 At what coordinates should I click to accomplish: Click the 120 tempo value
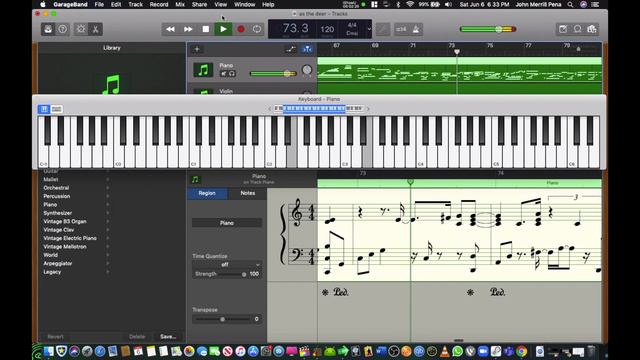327,29
